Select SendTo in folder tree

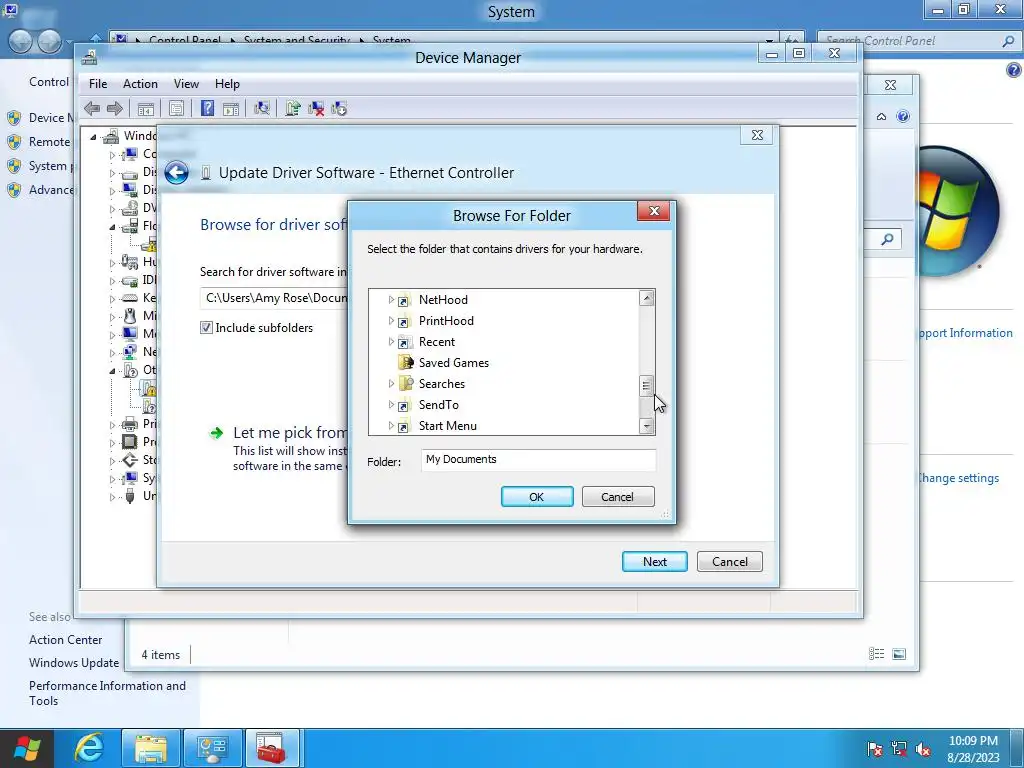438,405
